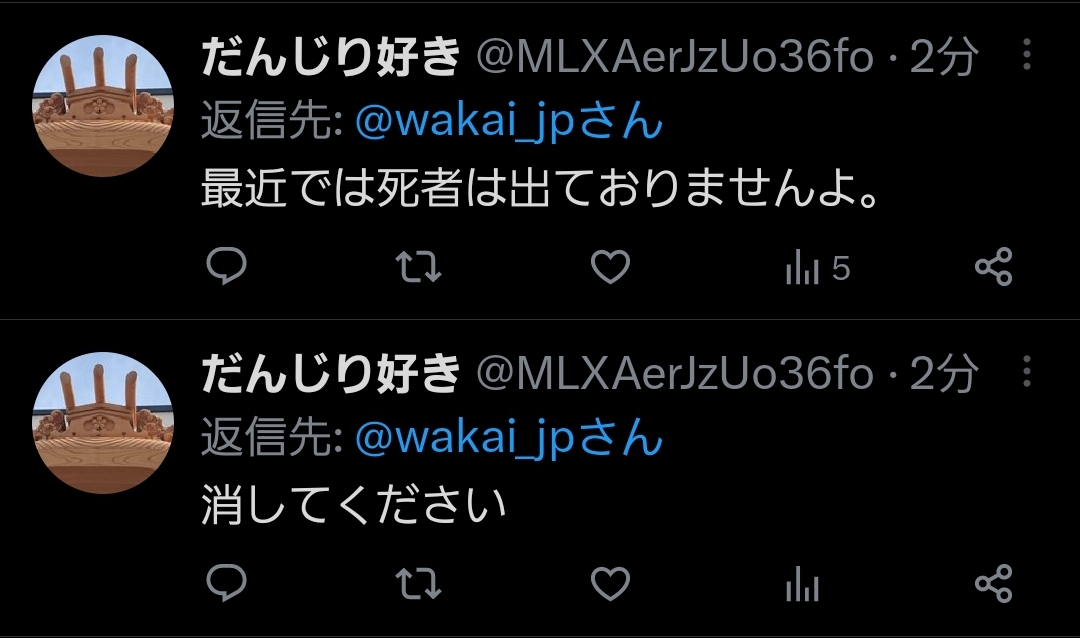
Task: Retweet the first tweet
Action: [418, 267]
